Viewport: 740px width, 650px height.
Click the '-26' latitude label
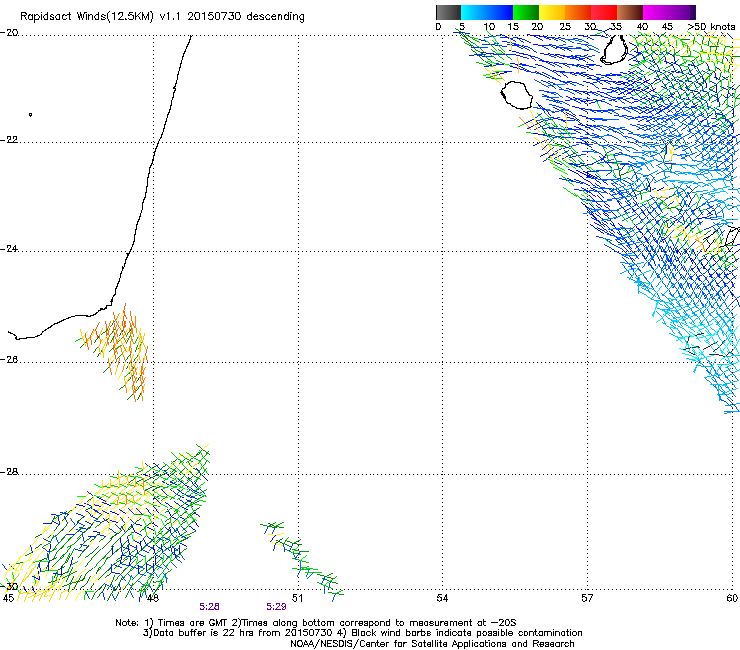(x=9, y=360)
